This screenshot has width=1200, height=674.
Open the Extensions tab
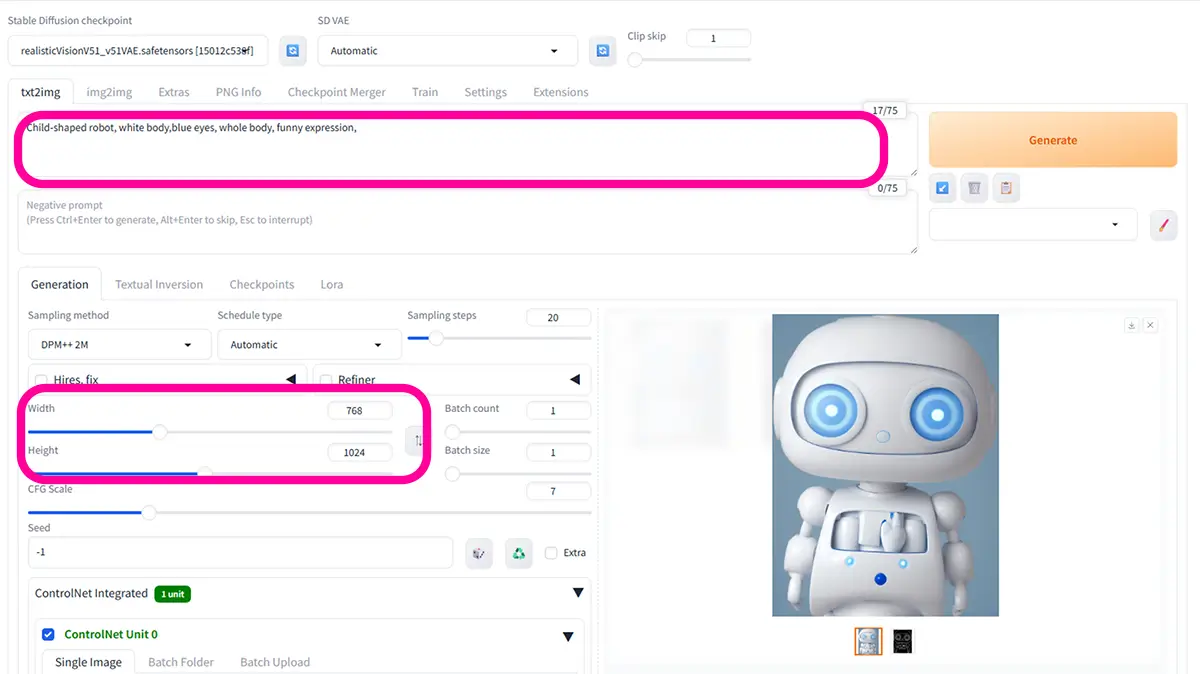point(560,92)
